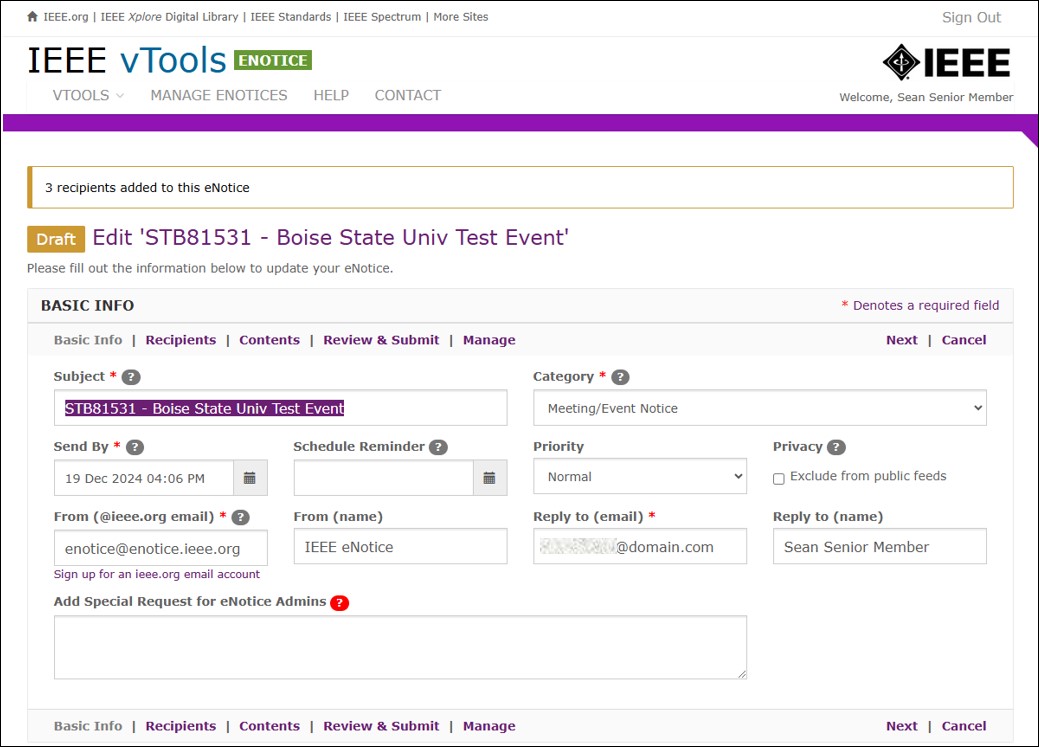Image resolution: width=1039 pixels, height=747 pixels.
Task: Open Sign up for an ieee.org email account
Action: (x=157, y=575)
